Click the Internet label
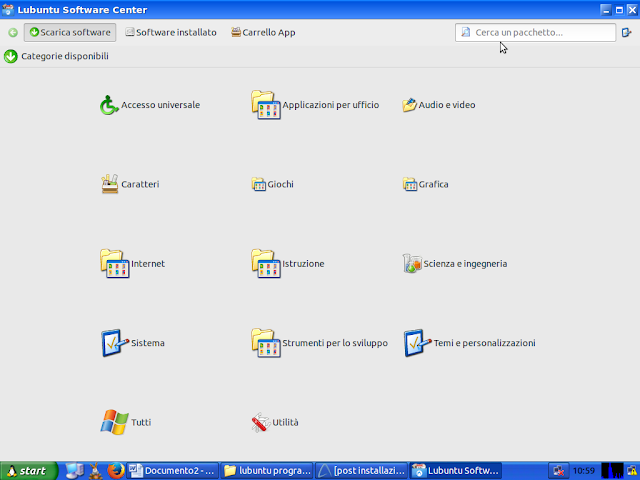 click(x=148, y=264)
